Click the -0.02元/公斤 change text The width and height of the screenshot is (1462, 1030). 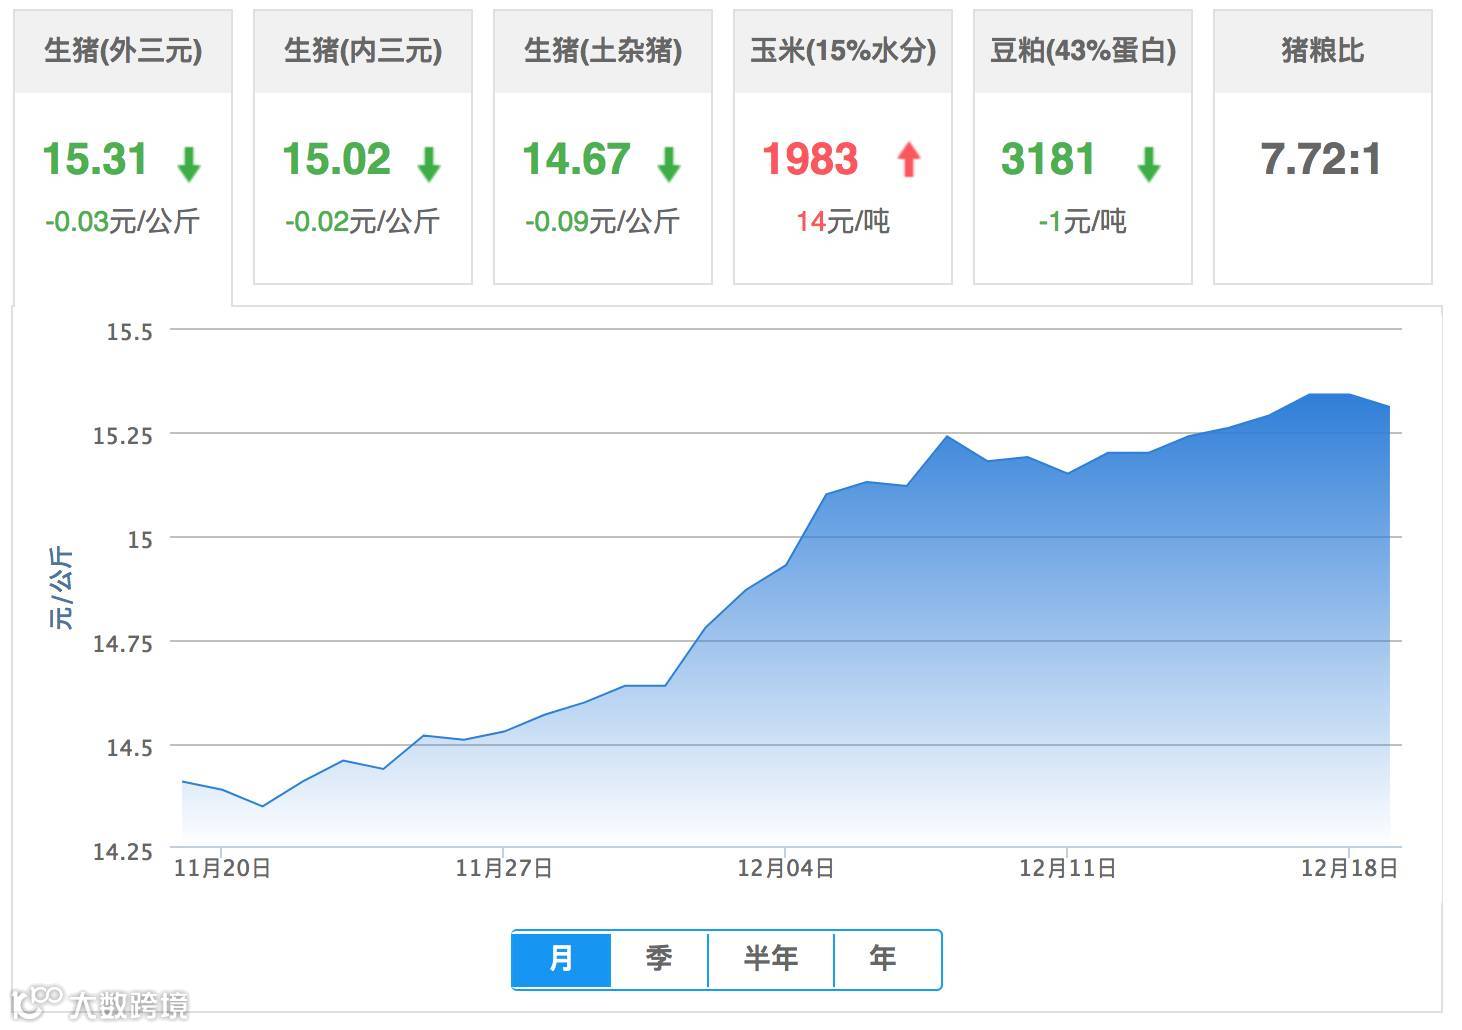click(362, 221)
